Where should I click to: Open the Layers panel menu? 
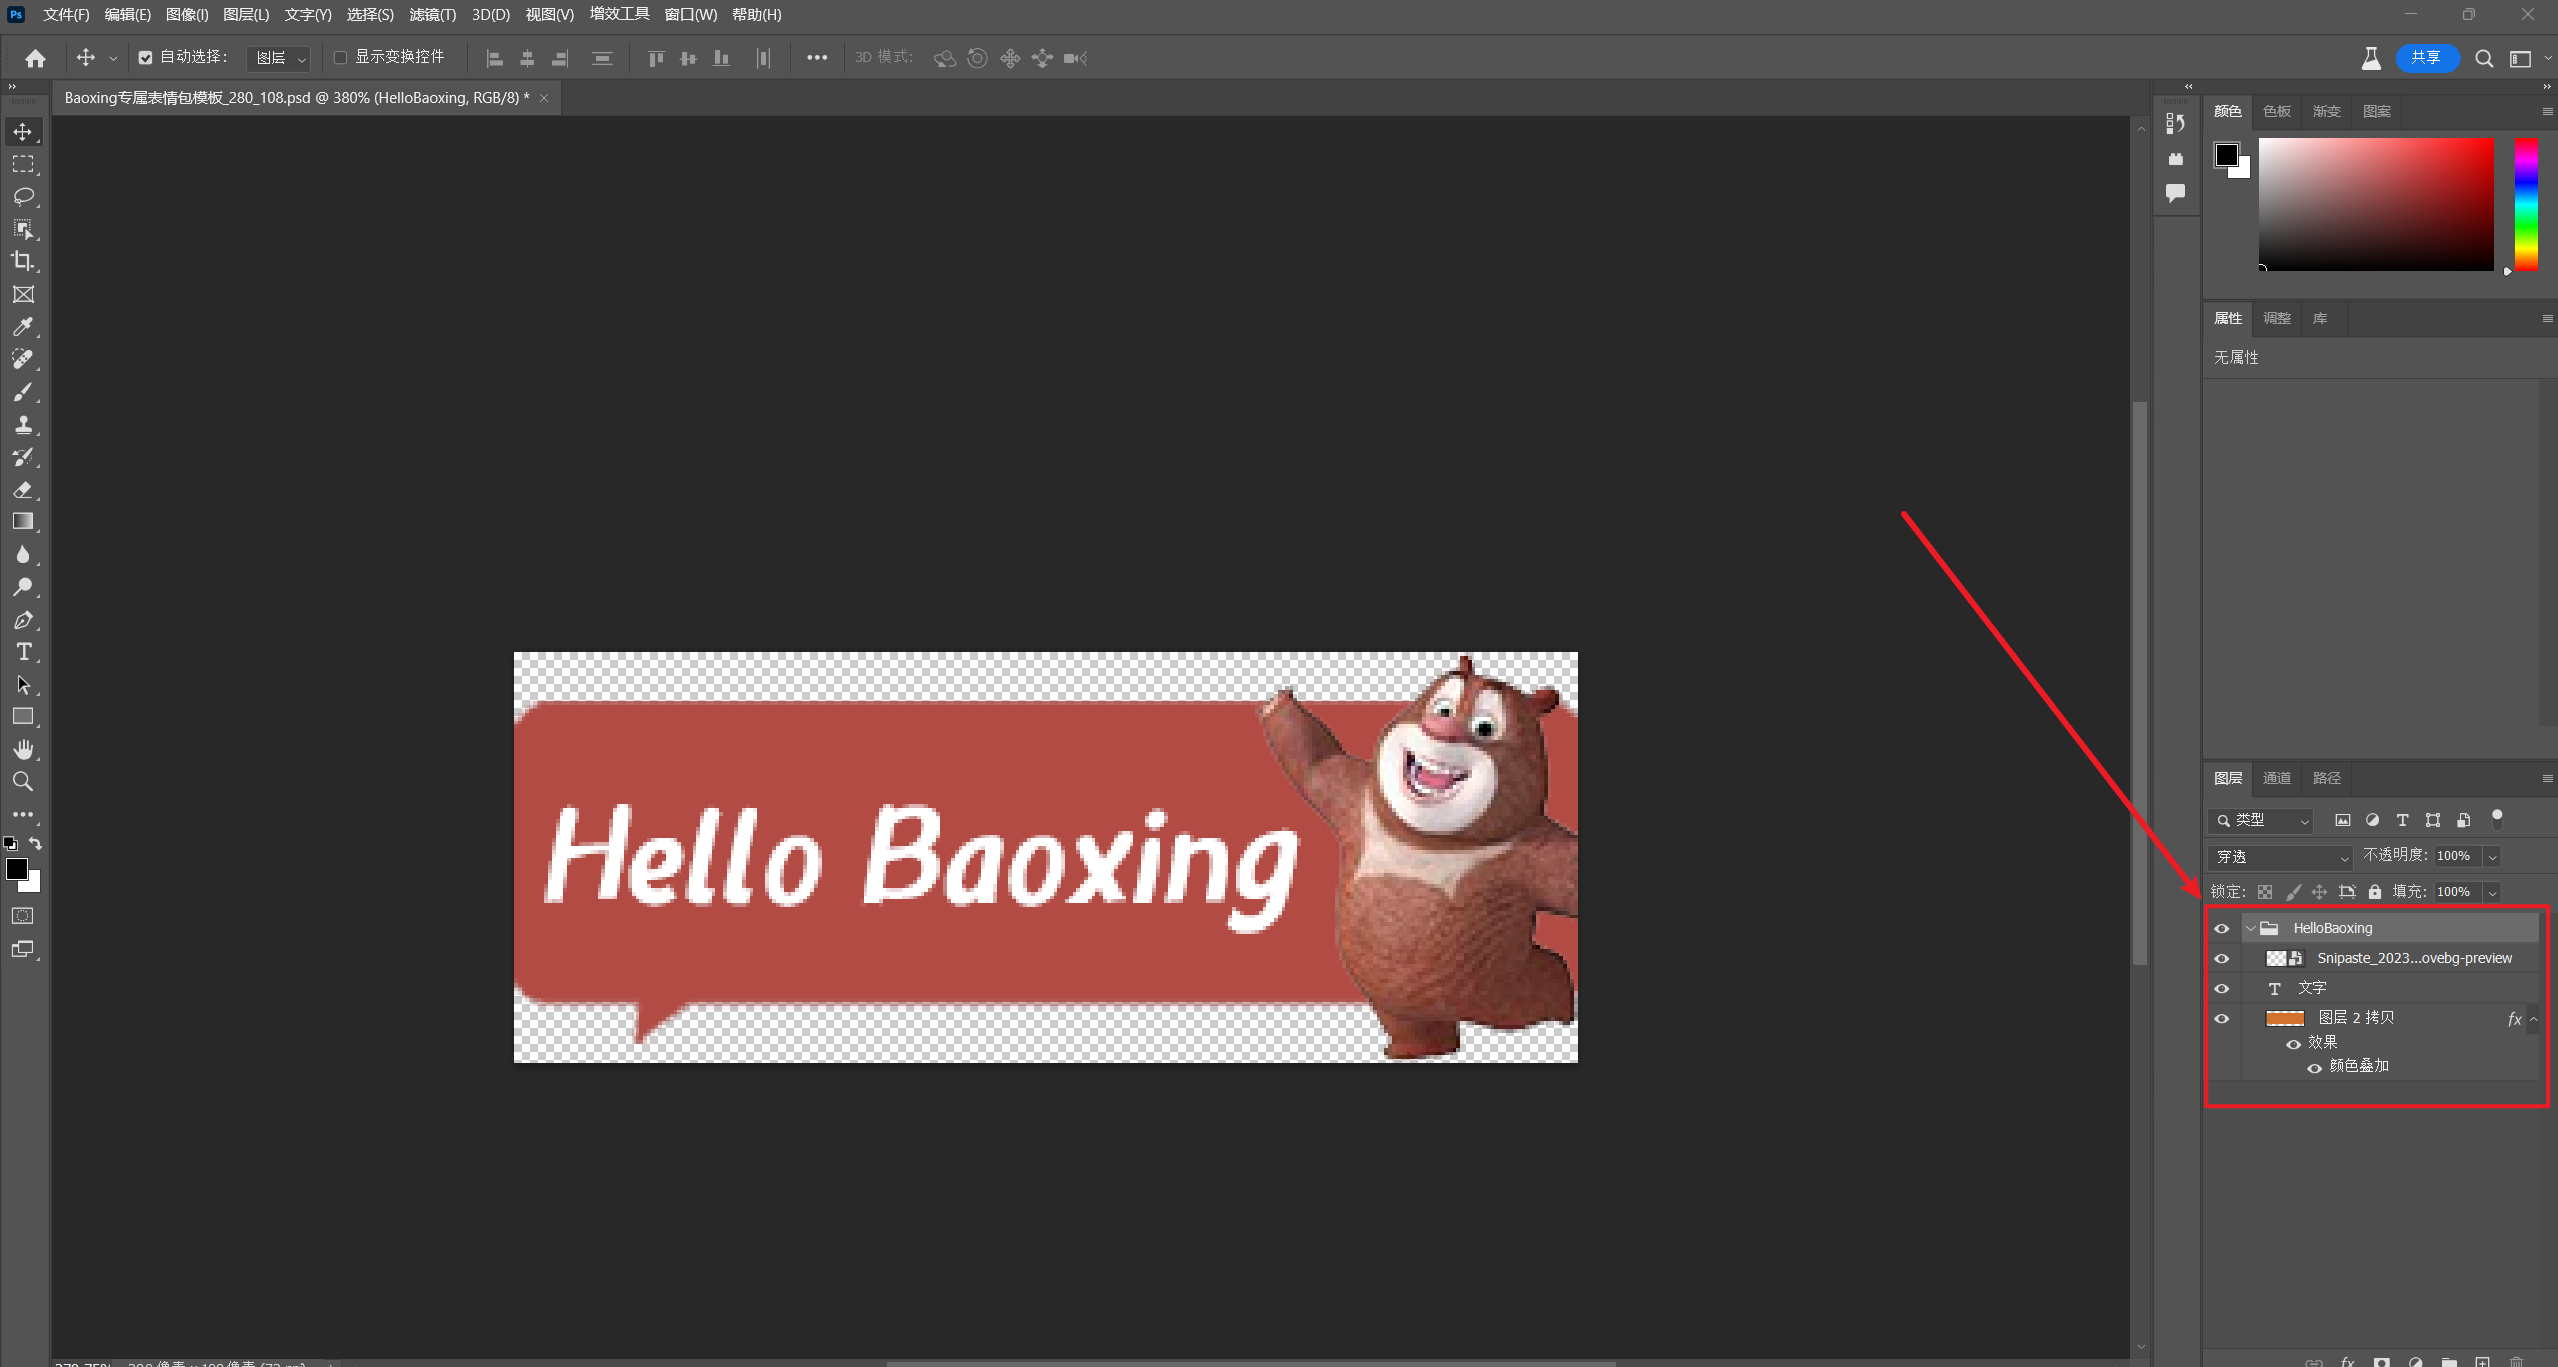point(2547,778)
